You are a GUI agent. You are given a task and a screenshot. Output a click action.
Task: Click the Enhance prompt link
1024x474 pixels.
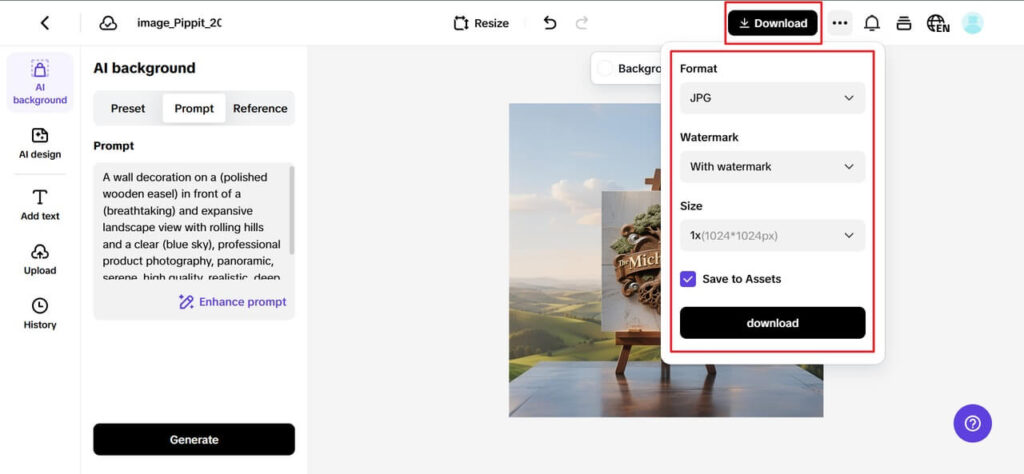233,302
